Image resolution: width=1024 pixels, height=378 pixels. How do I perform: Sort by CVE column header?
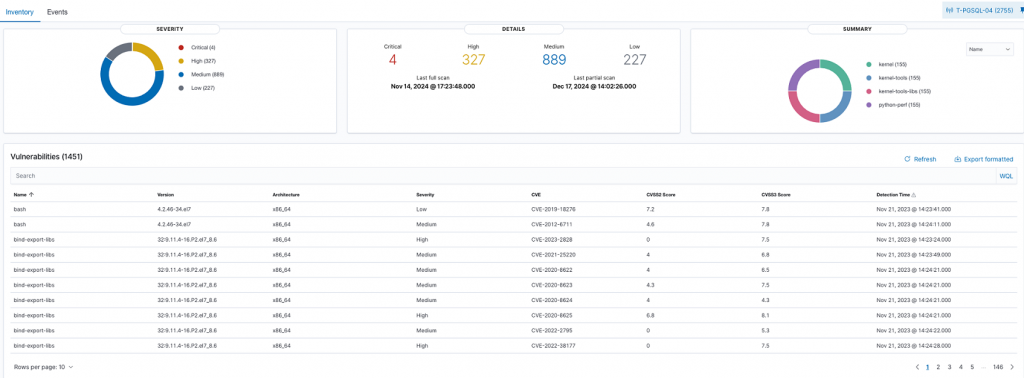point(536,195)
